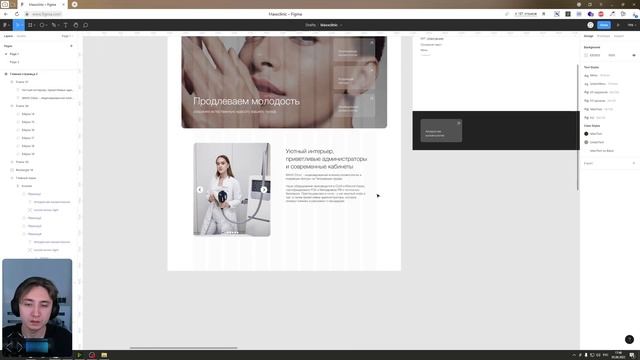Select the Pen tool
Screen dimensions: 640x360
(54, 25)
